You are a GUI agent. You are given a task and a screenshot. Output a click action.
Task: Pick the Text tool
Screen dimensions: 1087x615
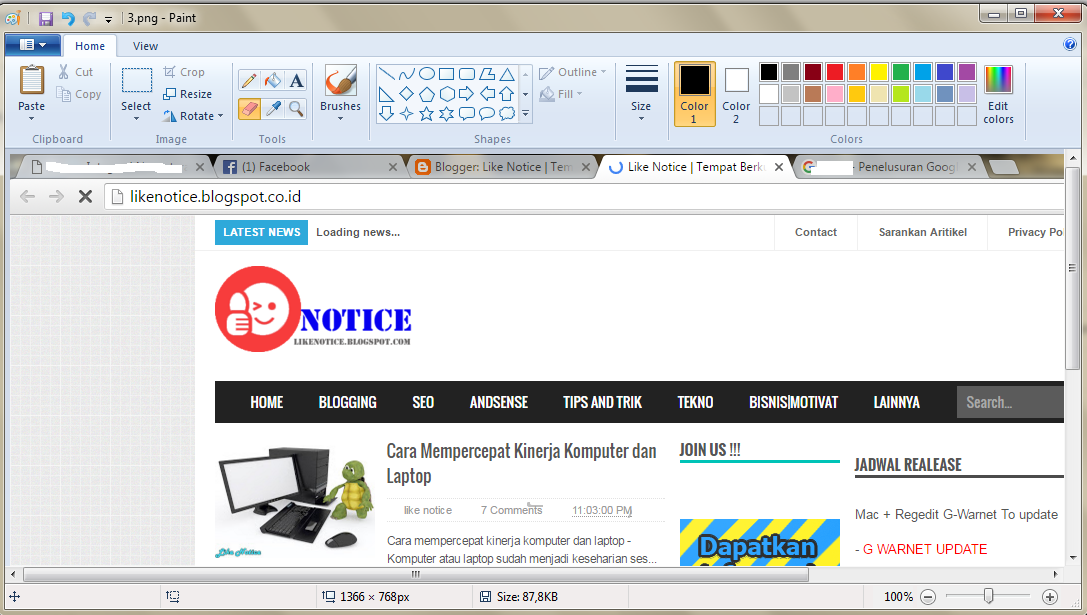(x=295, y=78)
